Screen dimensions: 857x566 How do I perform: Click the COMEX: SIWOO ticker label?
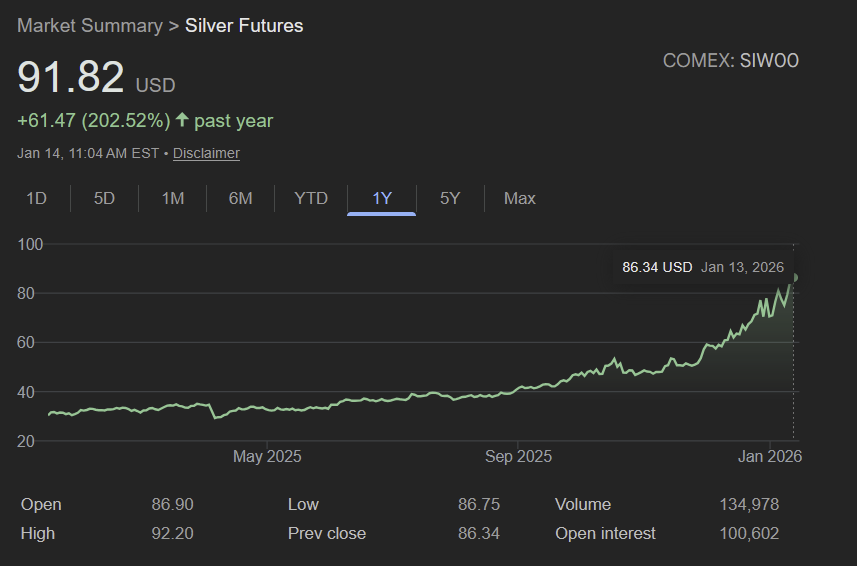pyautogui.click(x=730, y=61)
